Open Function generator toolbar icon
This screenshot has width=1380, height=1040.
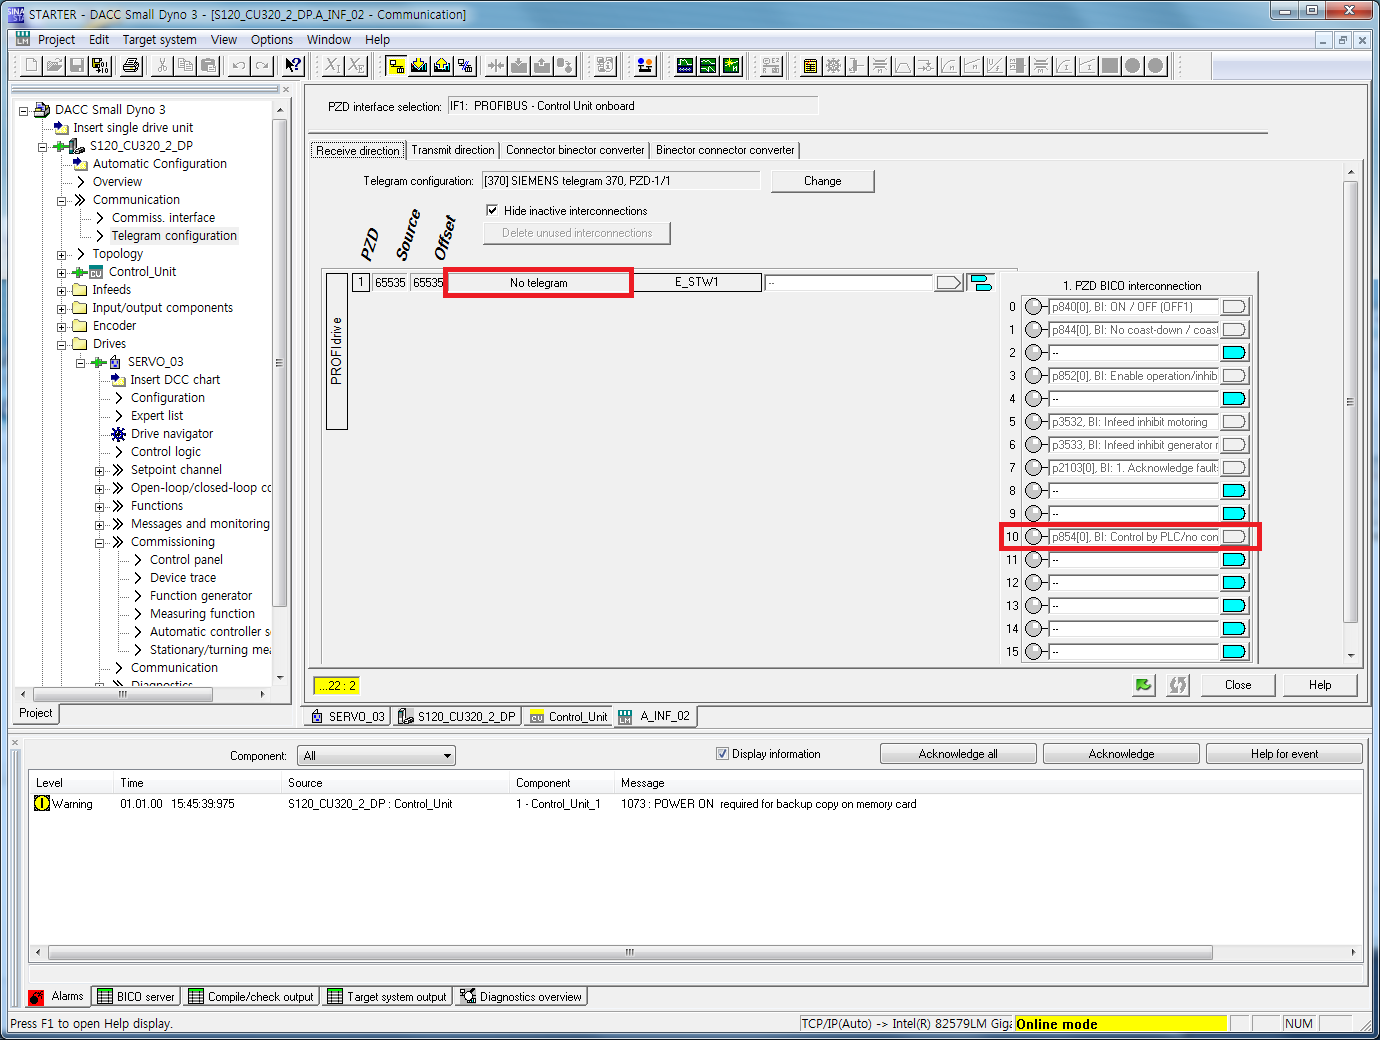coord(708,65)
